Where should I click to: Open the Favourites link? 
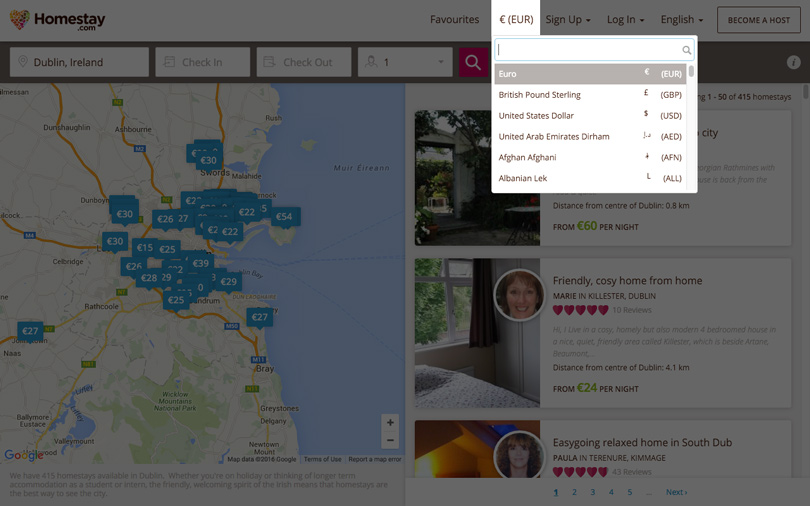coord(454,20)
